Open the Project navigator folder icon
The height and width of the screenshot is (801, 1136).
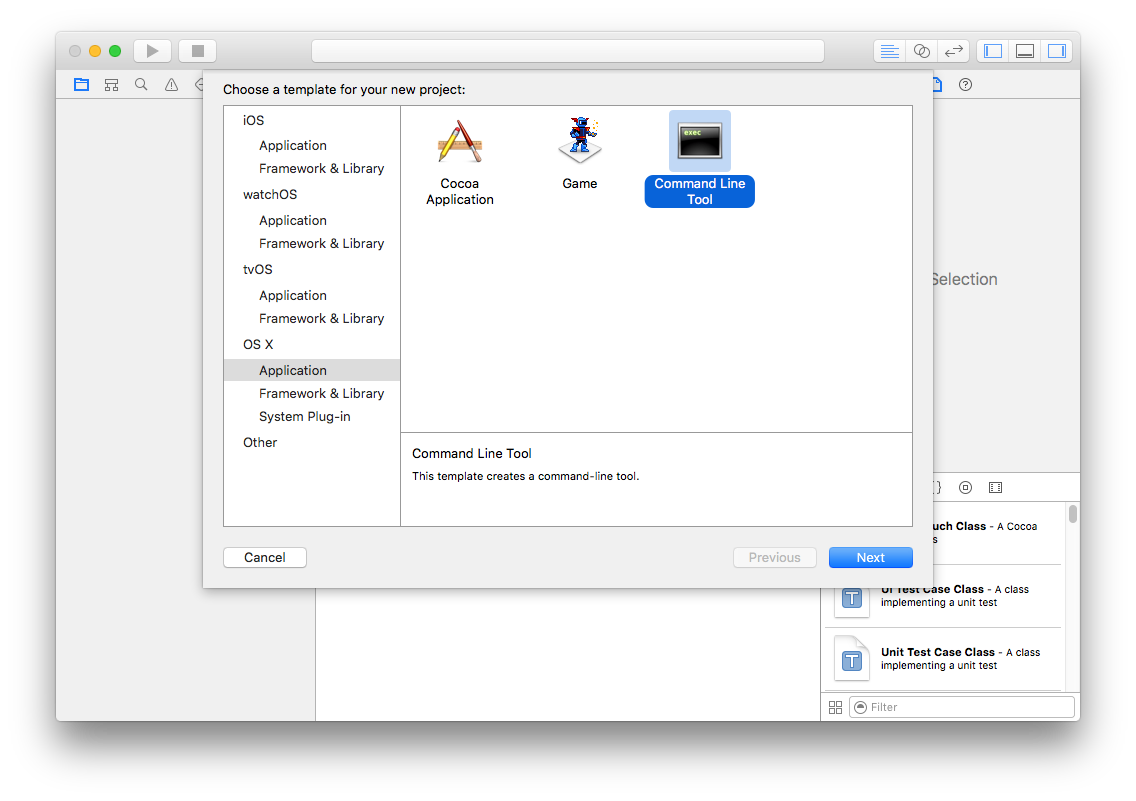81,85
